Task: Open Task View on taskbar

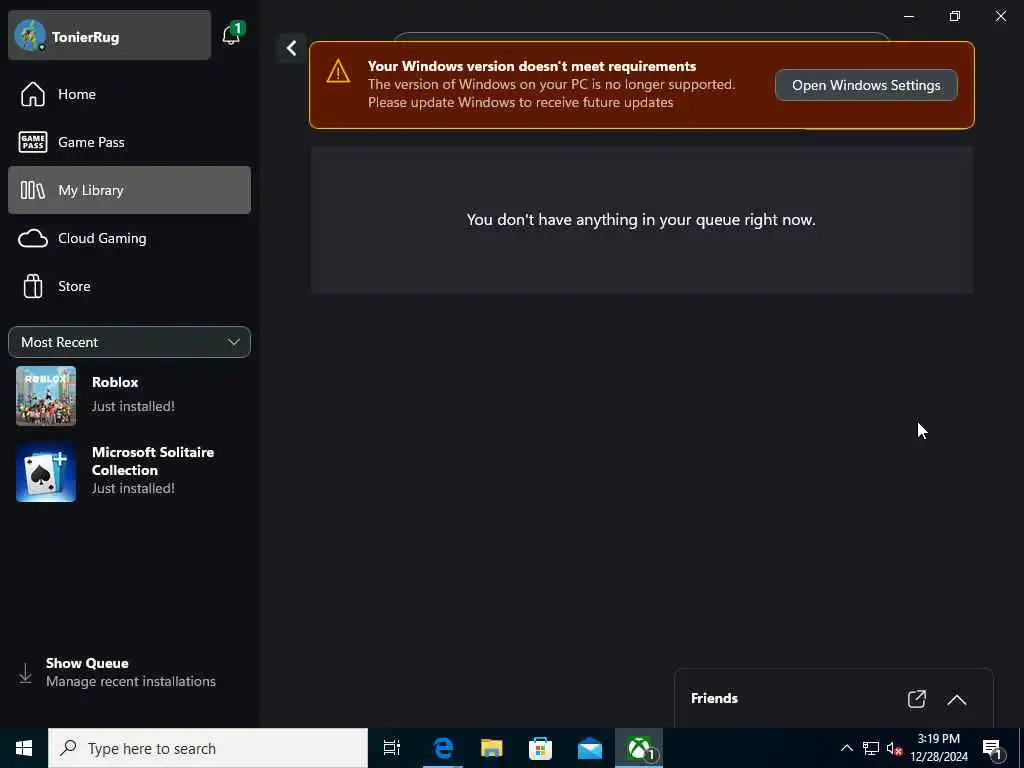Action: click(392, 748)
